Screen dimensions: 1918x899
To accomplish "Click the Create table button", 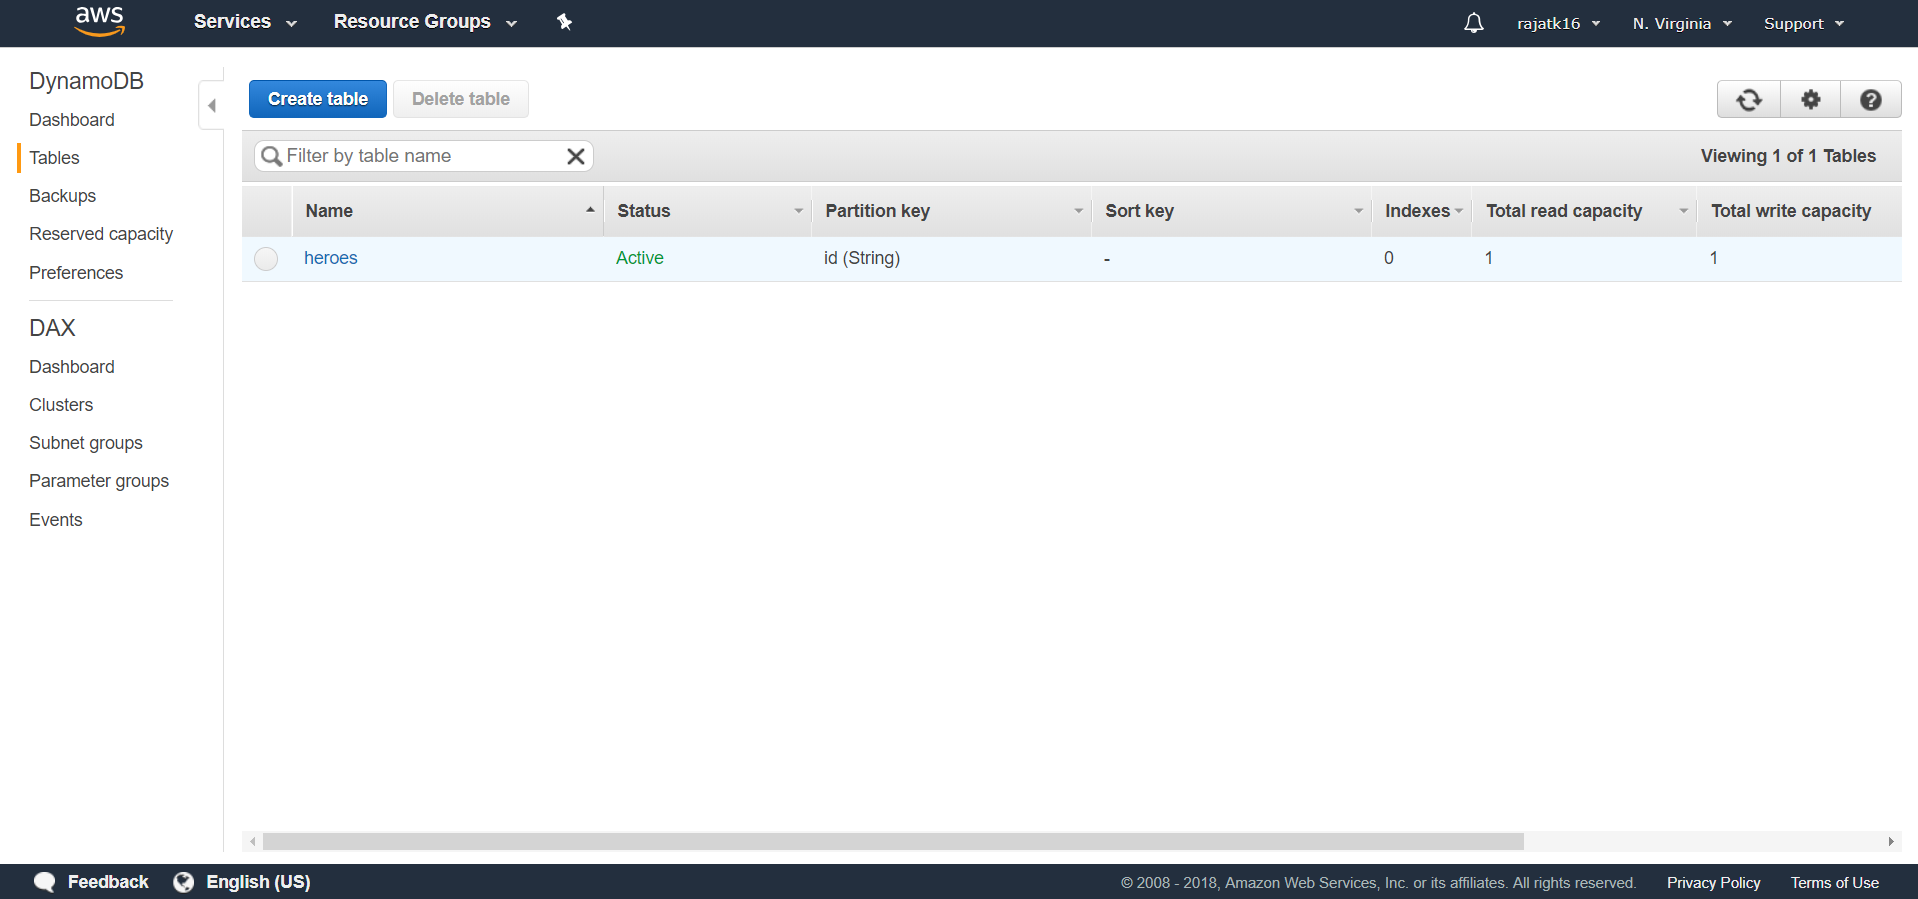I will tap(318, 99).
